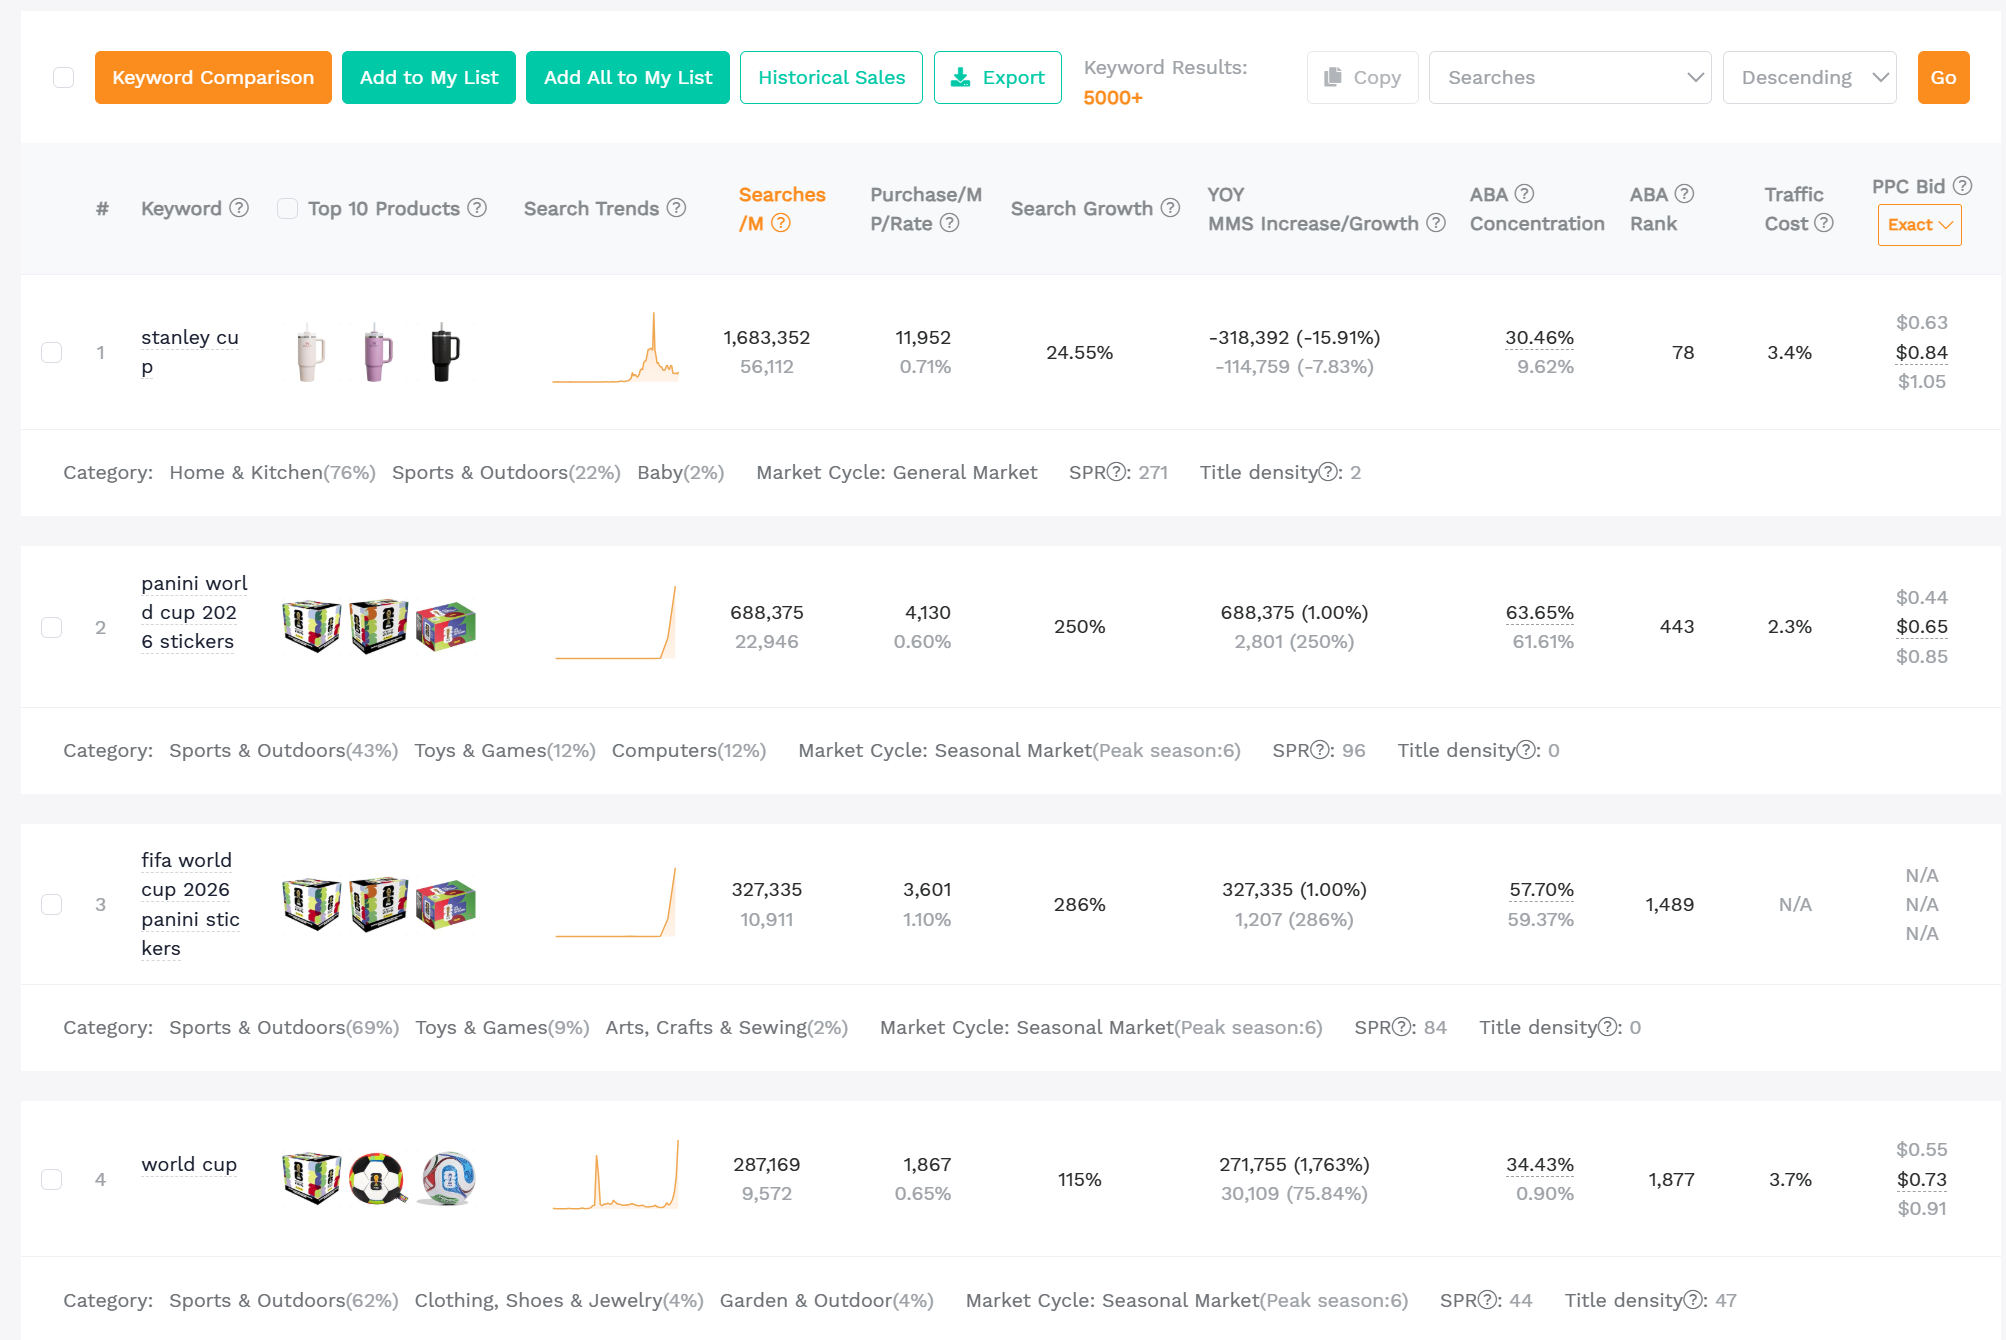Click the Copy button
Viewport: 2006px width, 1340px height.
[x=1362, y=77]
